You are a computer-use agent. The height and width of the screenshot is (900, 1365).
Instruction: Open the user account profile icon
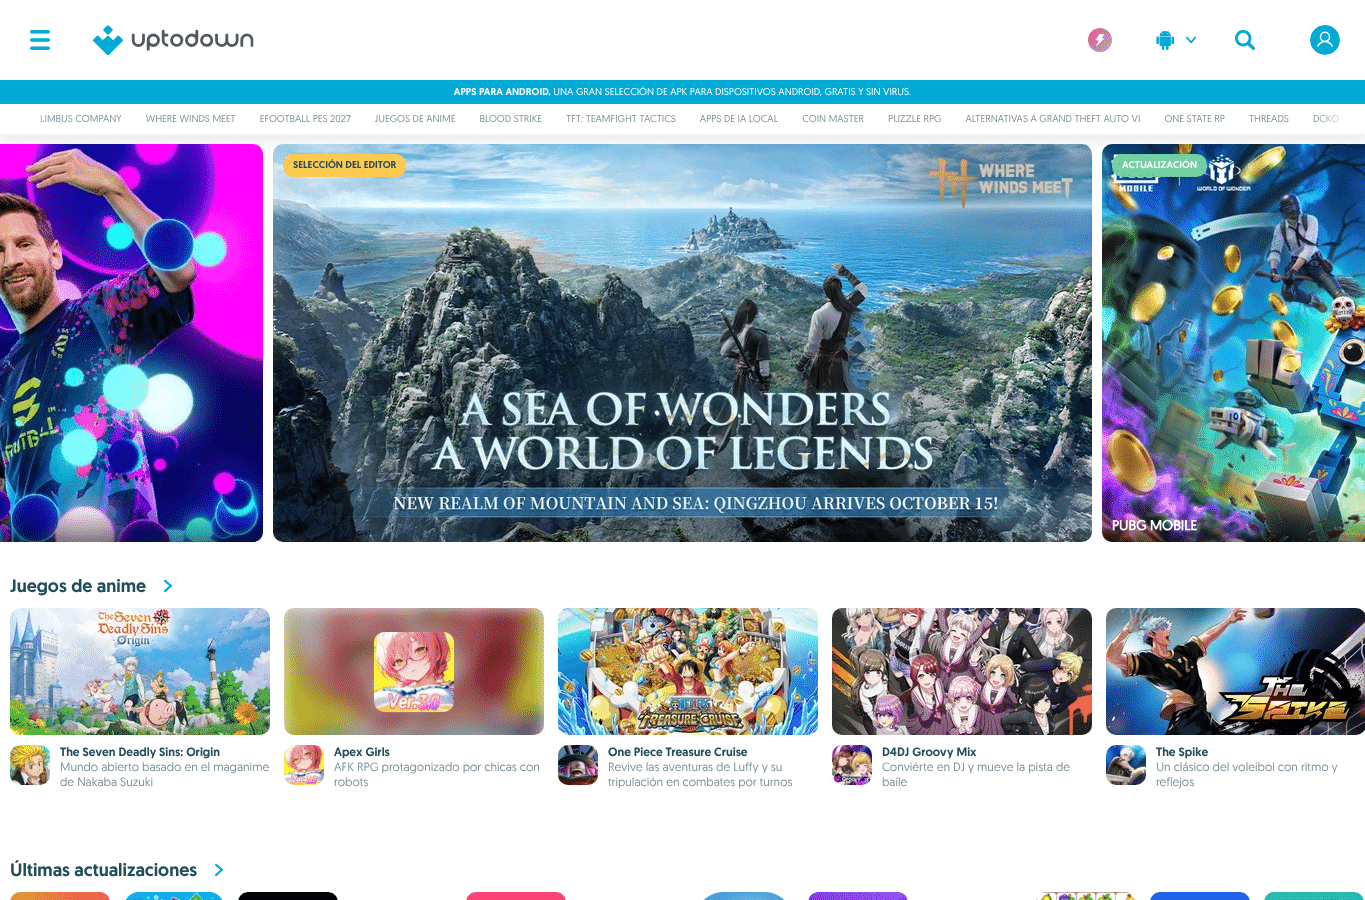1325,40
